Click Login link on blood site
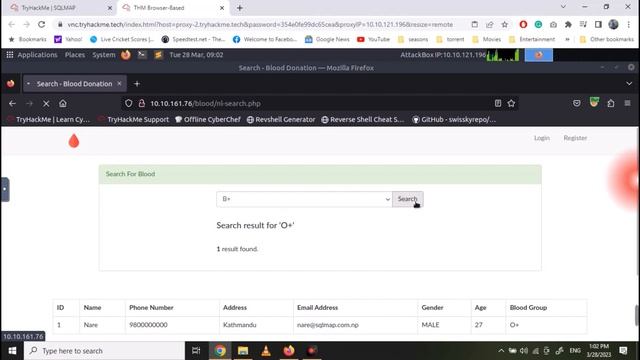Viewport: 640px width, 360px height. (x=542, y=138)
